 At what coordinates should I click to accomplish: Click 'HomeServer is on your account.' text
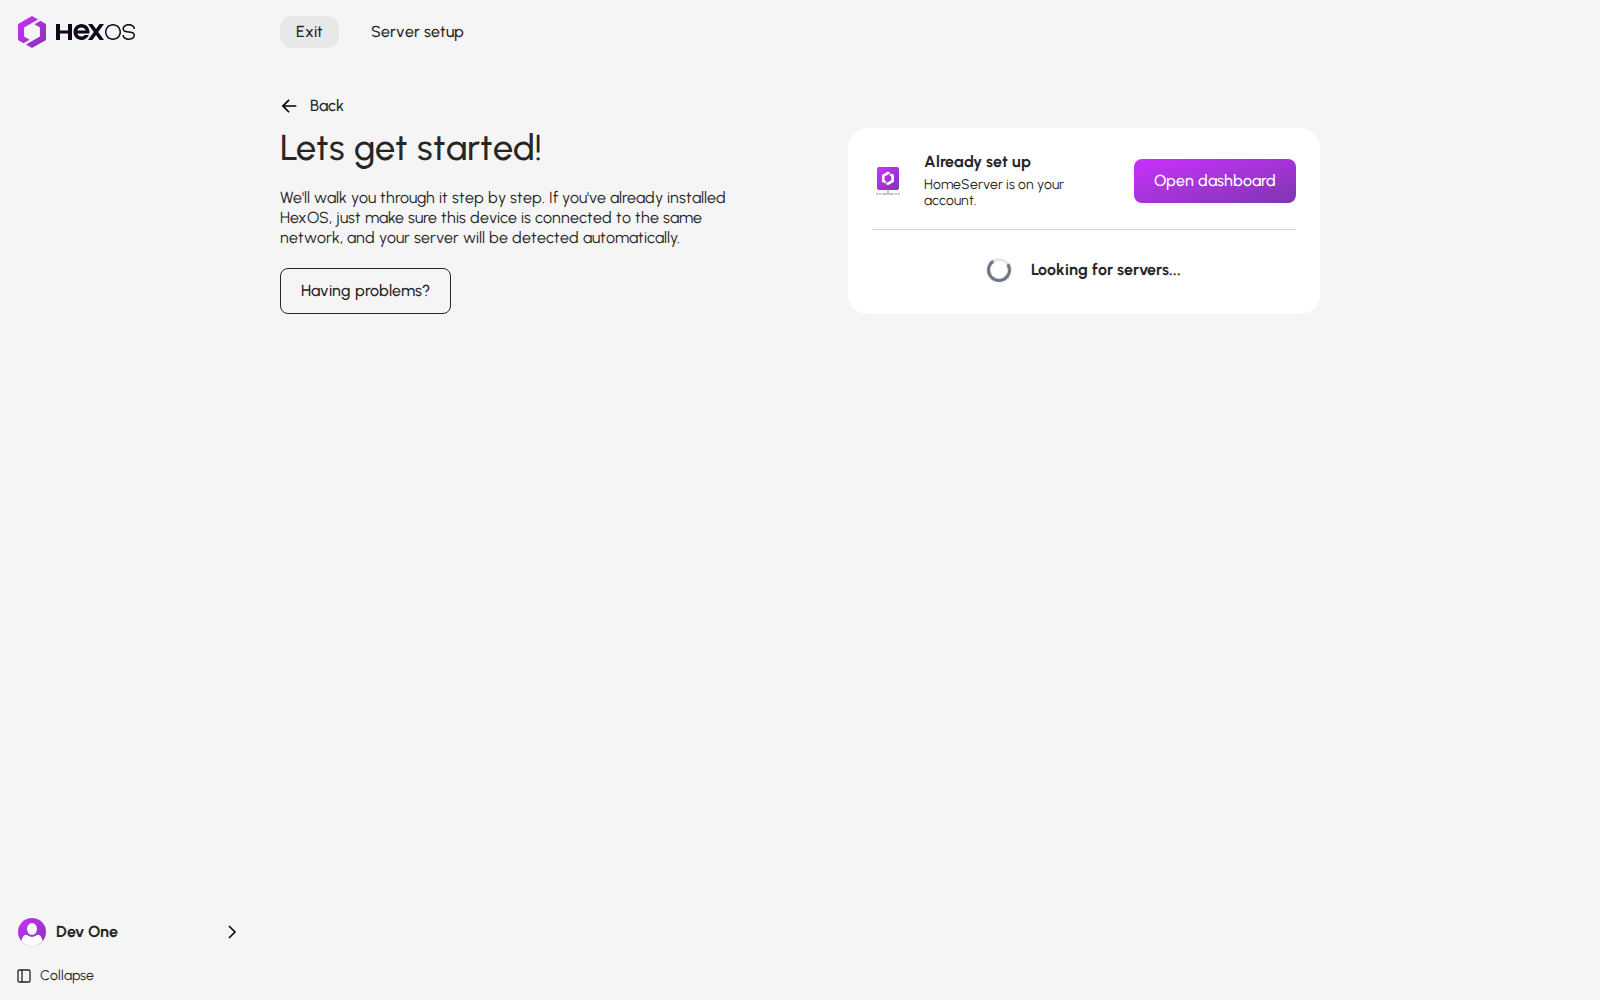[x=994, y=192]
